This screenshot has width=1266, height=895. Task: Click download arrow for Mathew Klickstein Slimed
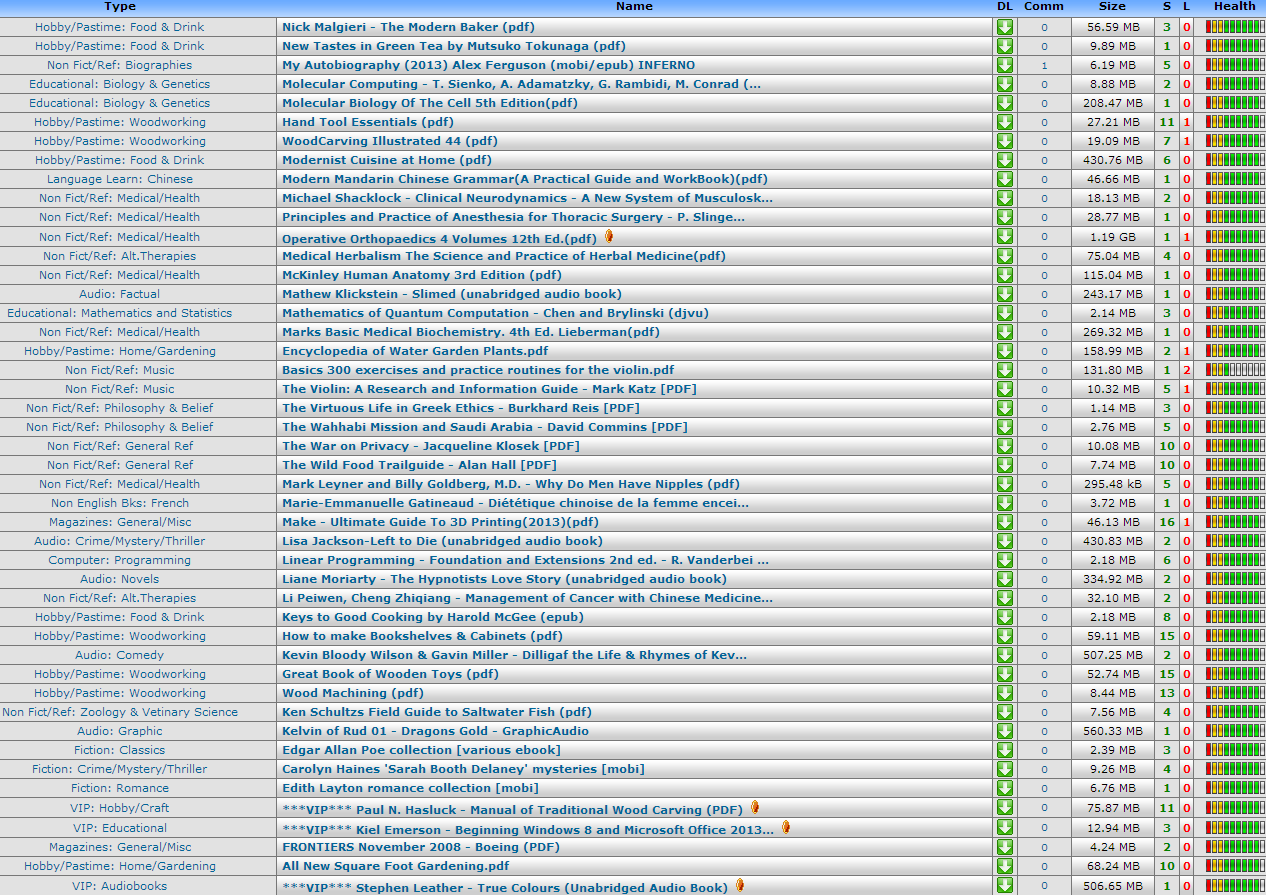[1004, 294]
